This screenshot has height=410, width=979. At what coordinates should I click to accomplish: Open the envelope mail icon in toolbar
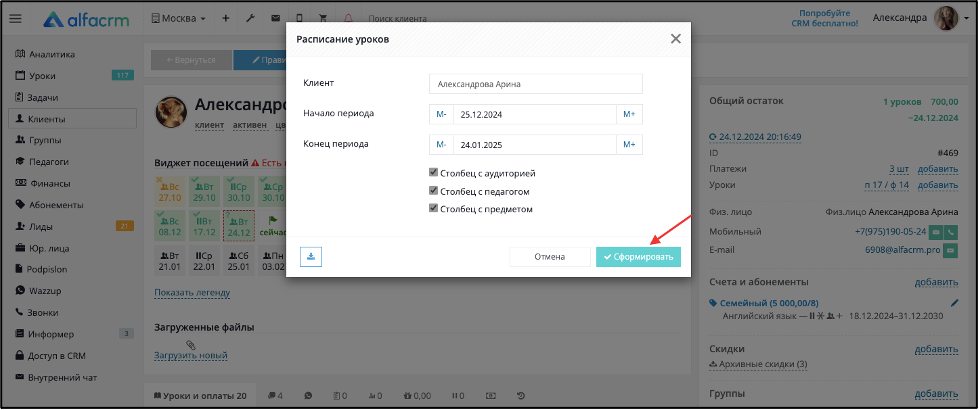[275, 19]
